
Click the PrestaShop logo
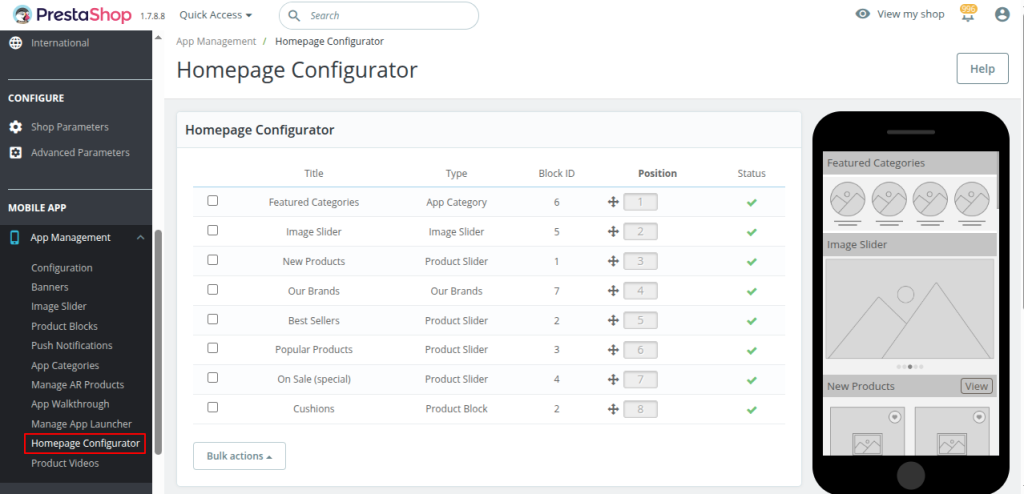[x=72, y=14]
